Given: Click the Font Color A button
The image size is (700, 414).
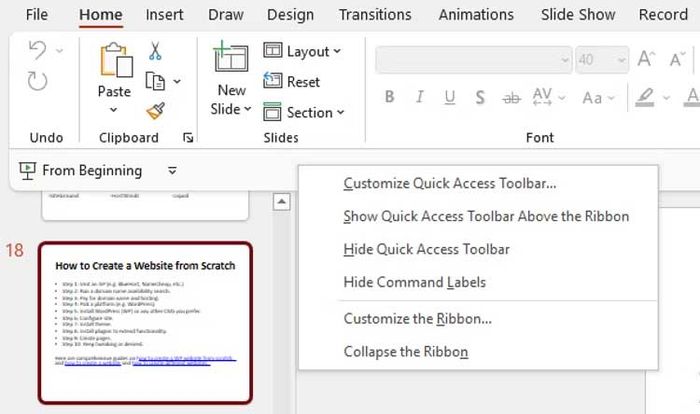Looking at the screenshot, I should (x=692, y=97).
